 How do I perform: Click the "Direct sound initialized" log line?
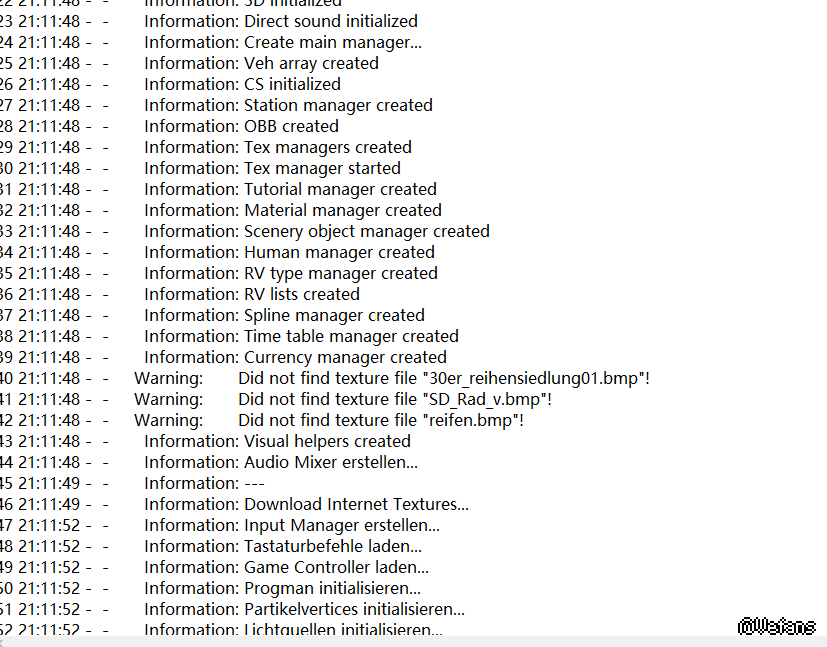(x=331, y=21)
